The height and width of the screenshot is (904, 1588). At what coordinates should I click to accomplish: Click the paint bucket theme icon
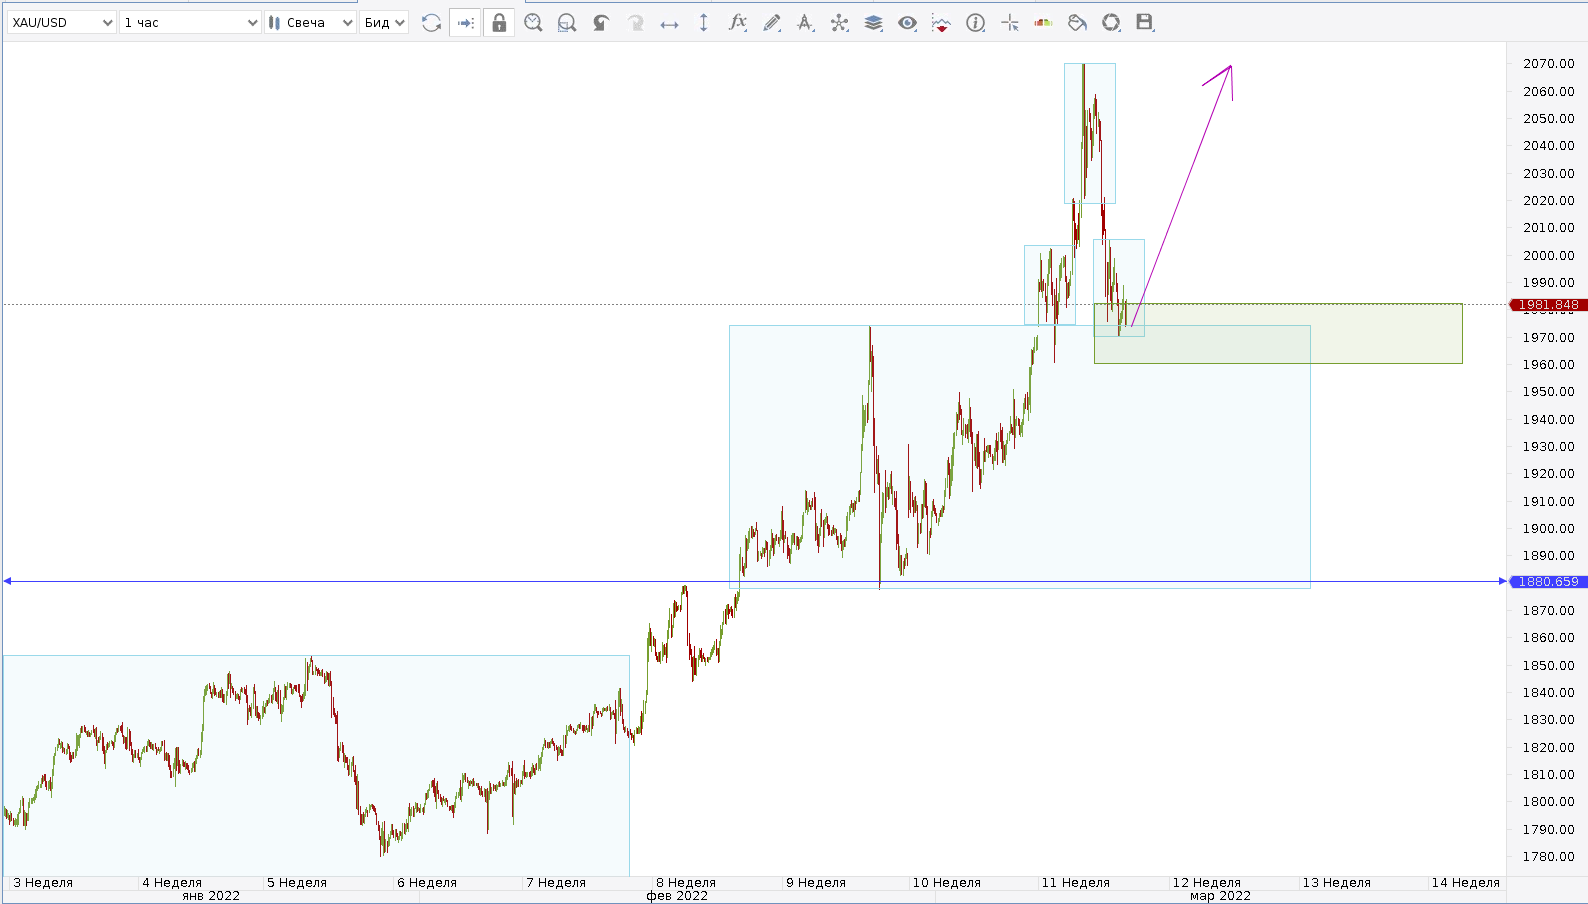click(x=1077, y=22)
